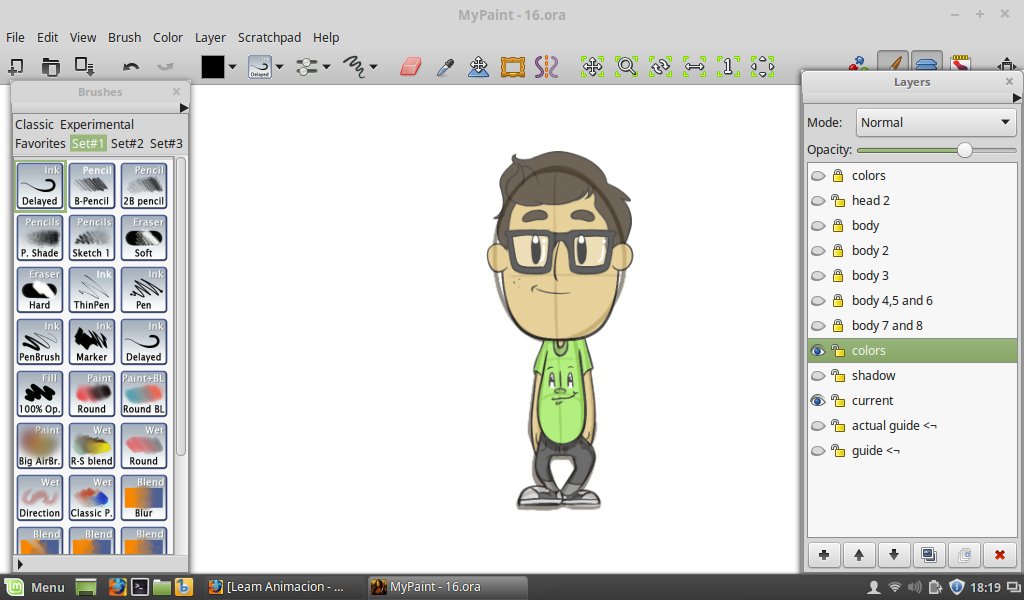Image resolution: width=1024 pixels, height=600 pixels.
Task: Expand Layers panel menu triangle
Action: pos(1016,97)
